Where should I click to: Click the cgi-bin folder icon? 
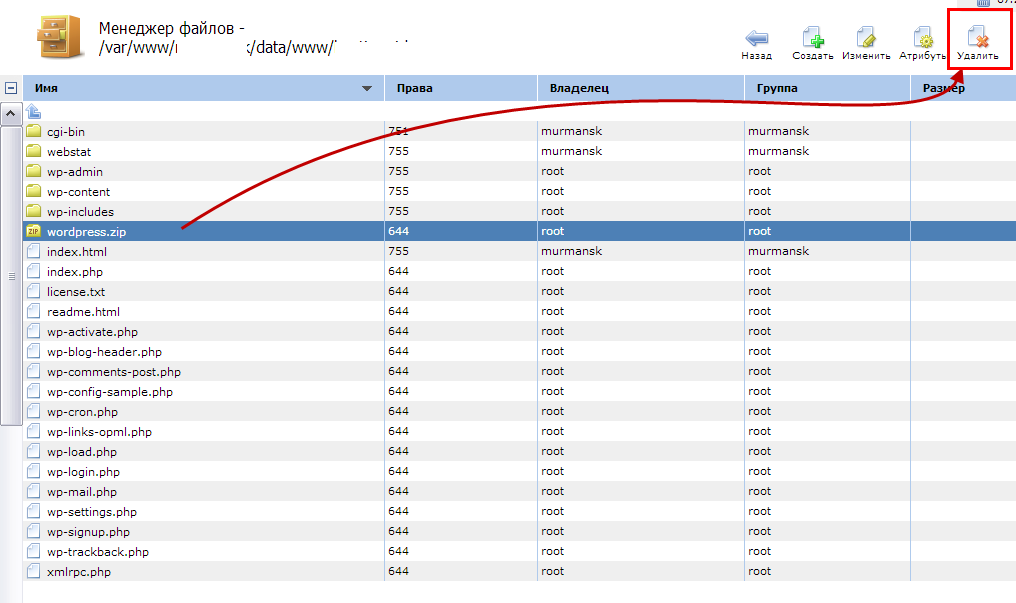click(34, 131)
